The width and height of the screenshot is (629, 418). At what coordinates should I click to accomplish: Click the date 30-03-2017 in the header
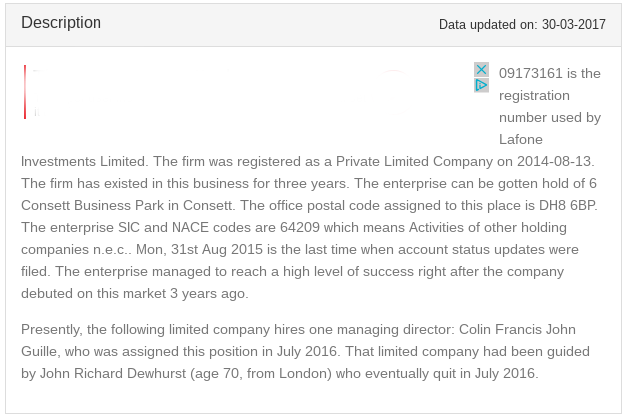pyautogui.click(x=573, y=24)
